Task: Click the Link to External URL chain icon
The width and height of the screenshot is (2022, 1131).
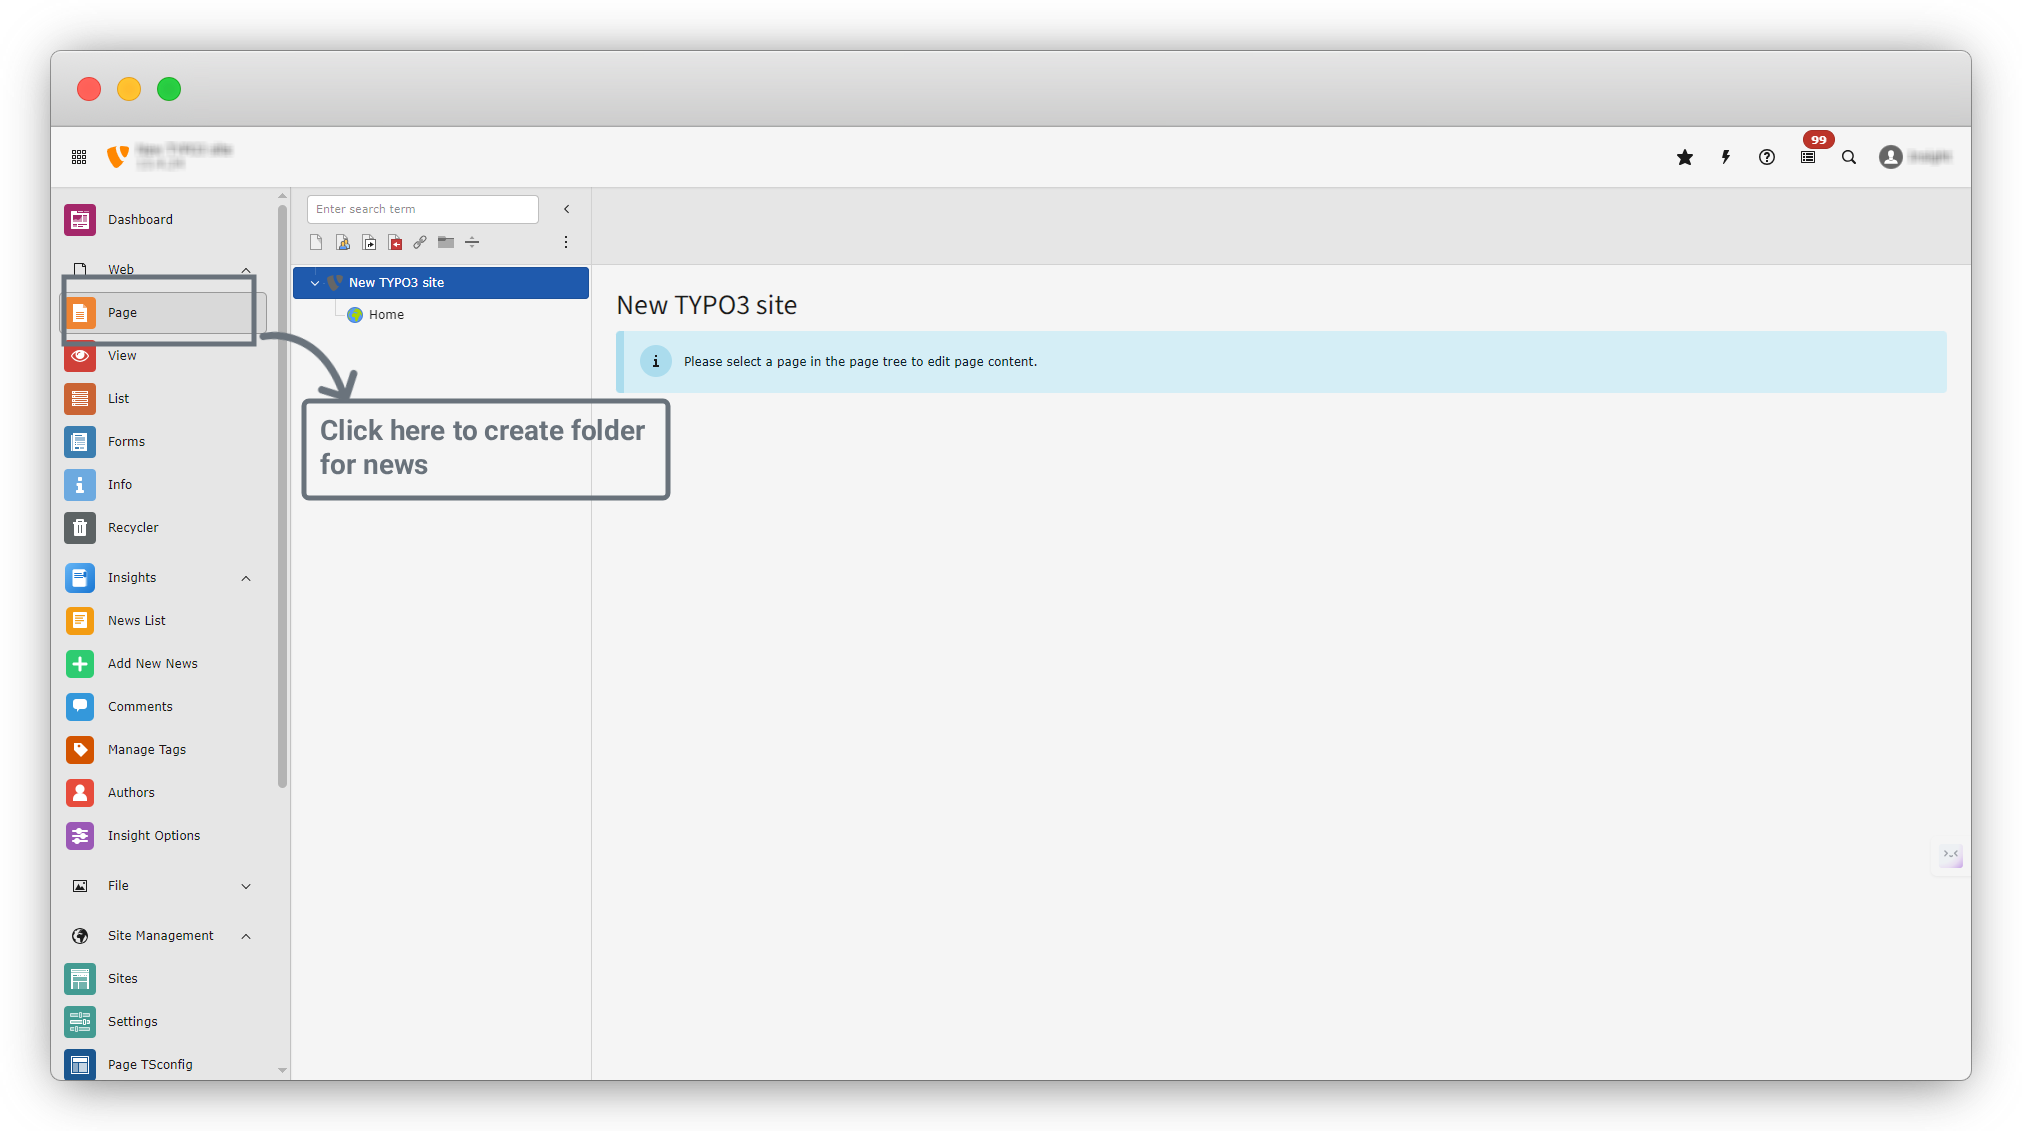Action: point(420,242)
